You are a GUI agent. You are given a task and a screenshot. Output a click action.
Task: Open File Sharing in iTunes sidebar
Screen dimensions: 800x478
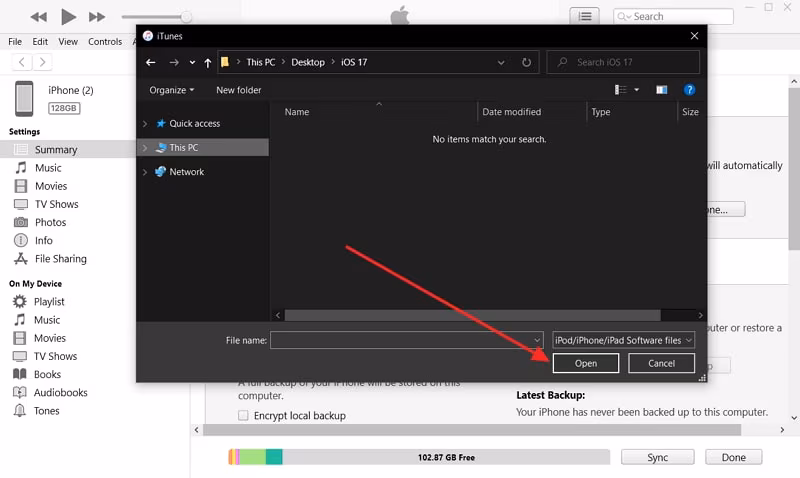coord(61,259)
